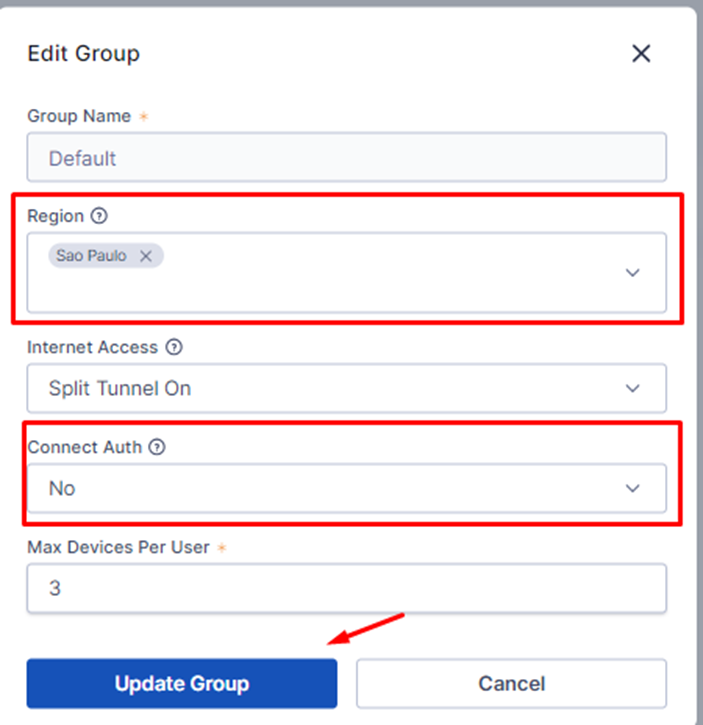Select the Split Tunnel On value
703x725 pixels.
120,388
